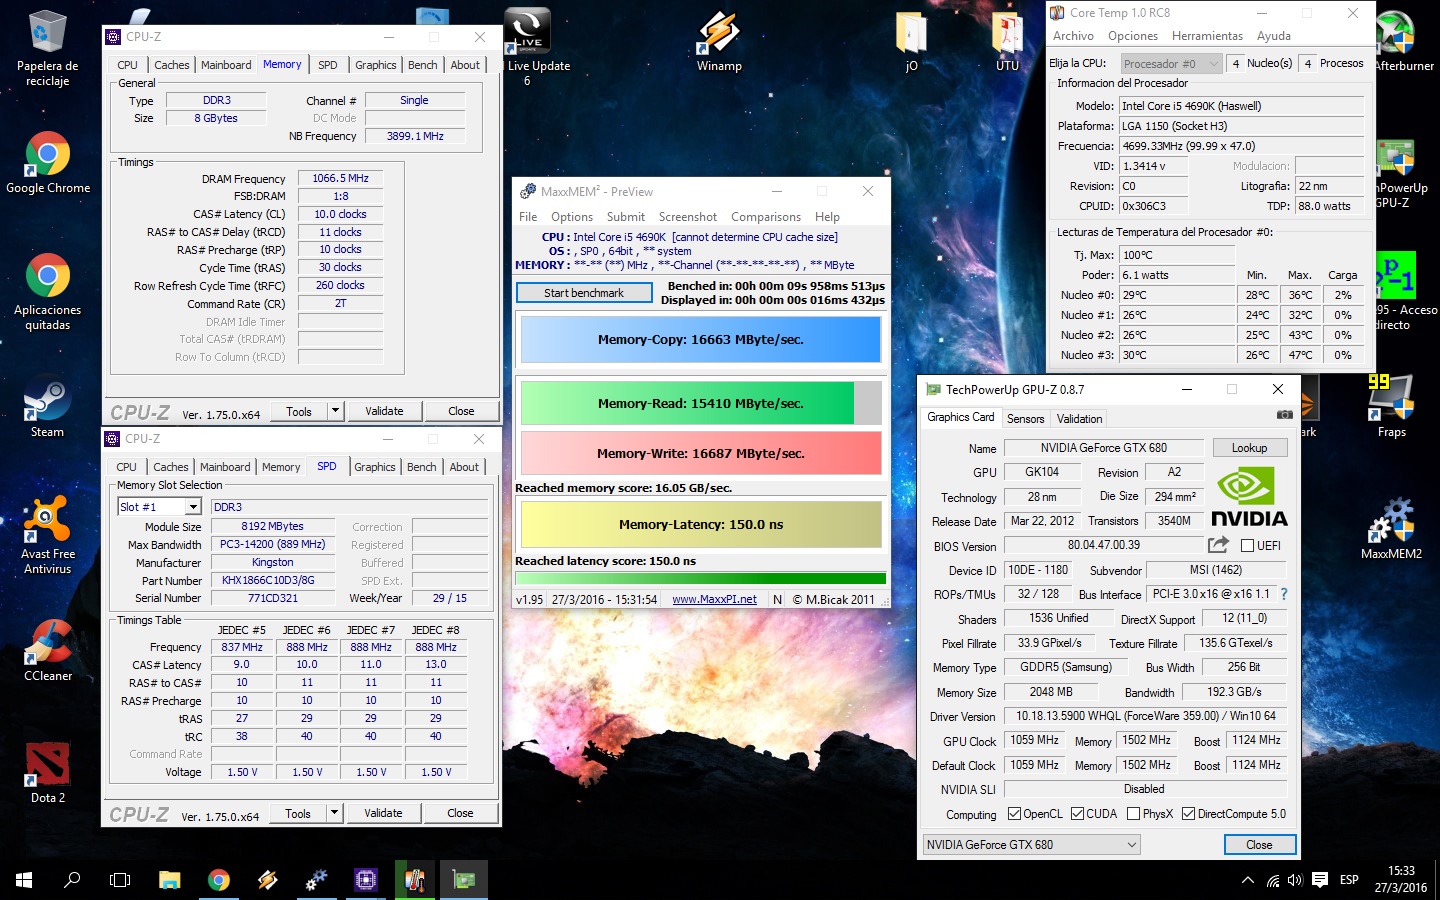Expand Tools arrow in CPU-Z SPD window
The height and width of the screenshot is (900, 1440).
point(334,813)
